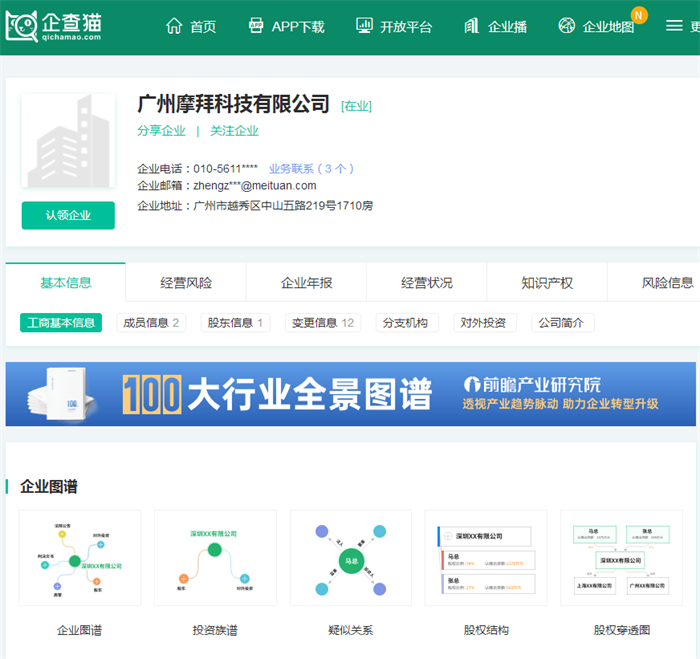Viewport: 700px width, 659px height.
Task: Click the company building placeholder image
Action: [68, 141]
